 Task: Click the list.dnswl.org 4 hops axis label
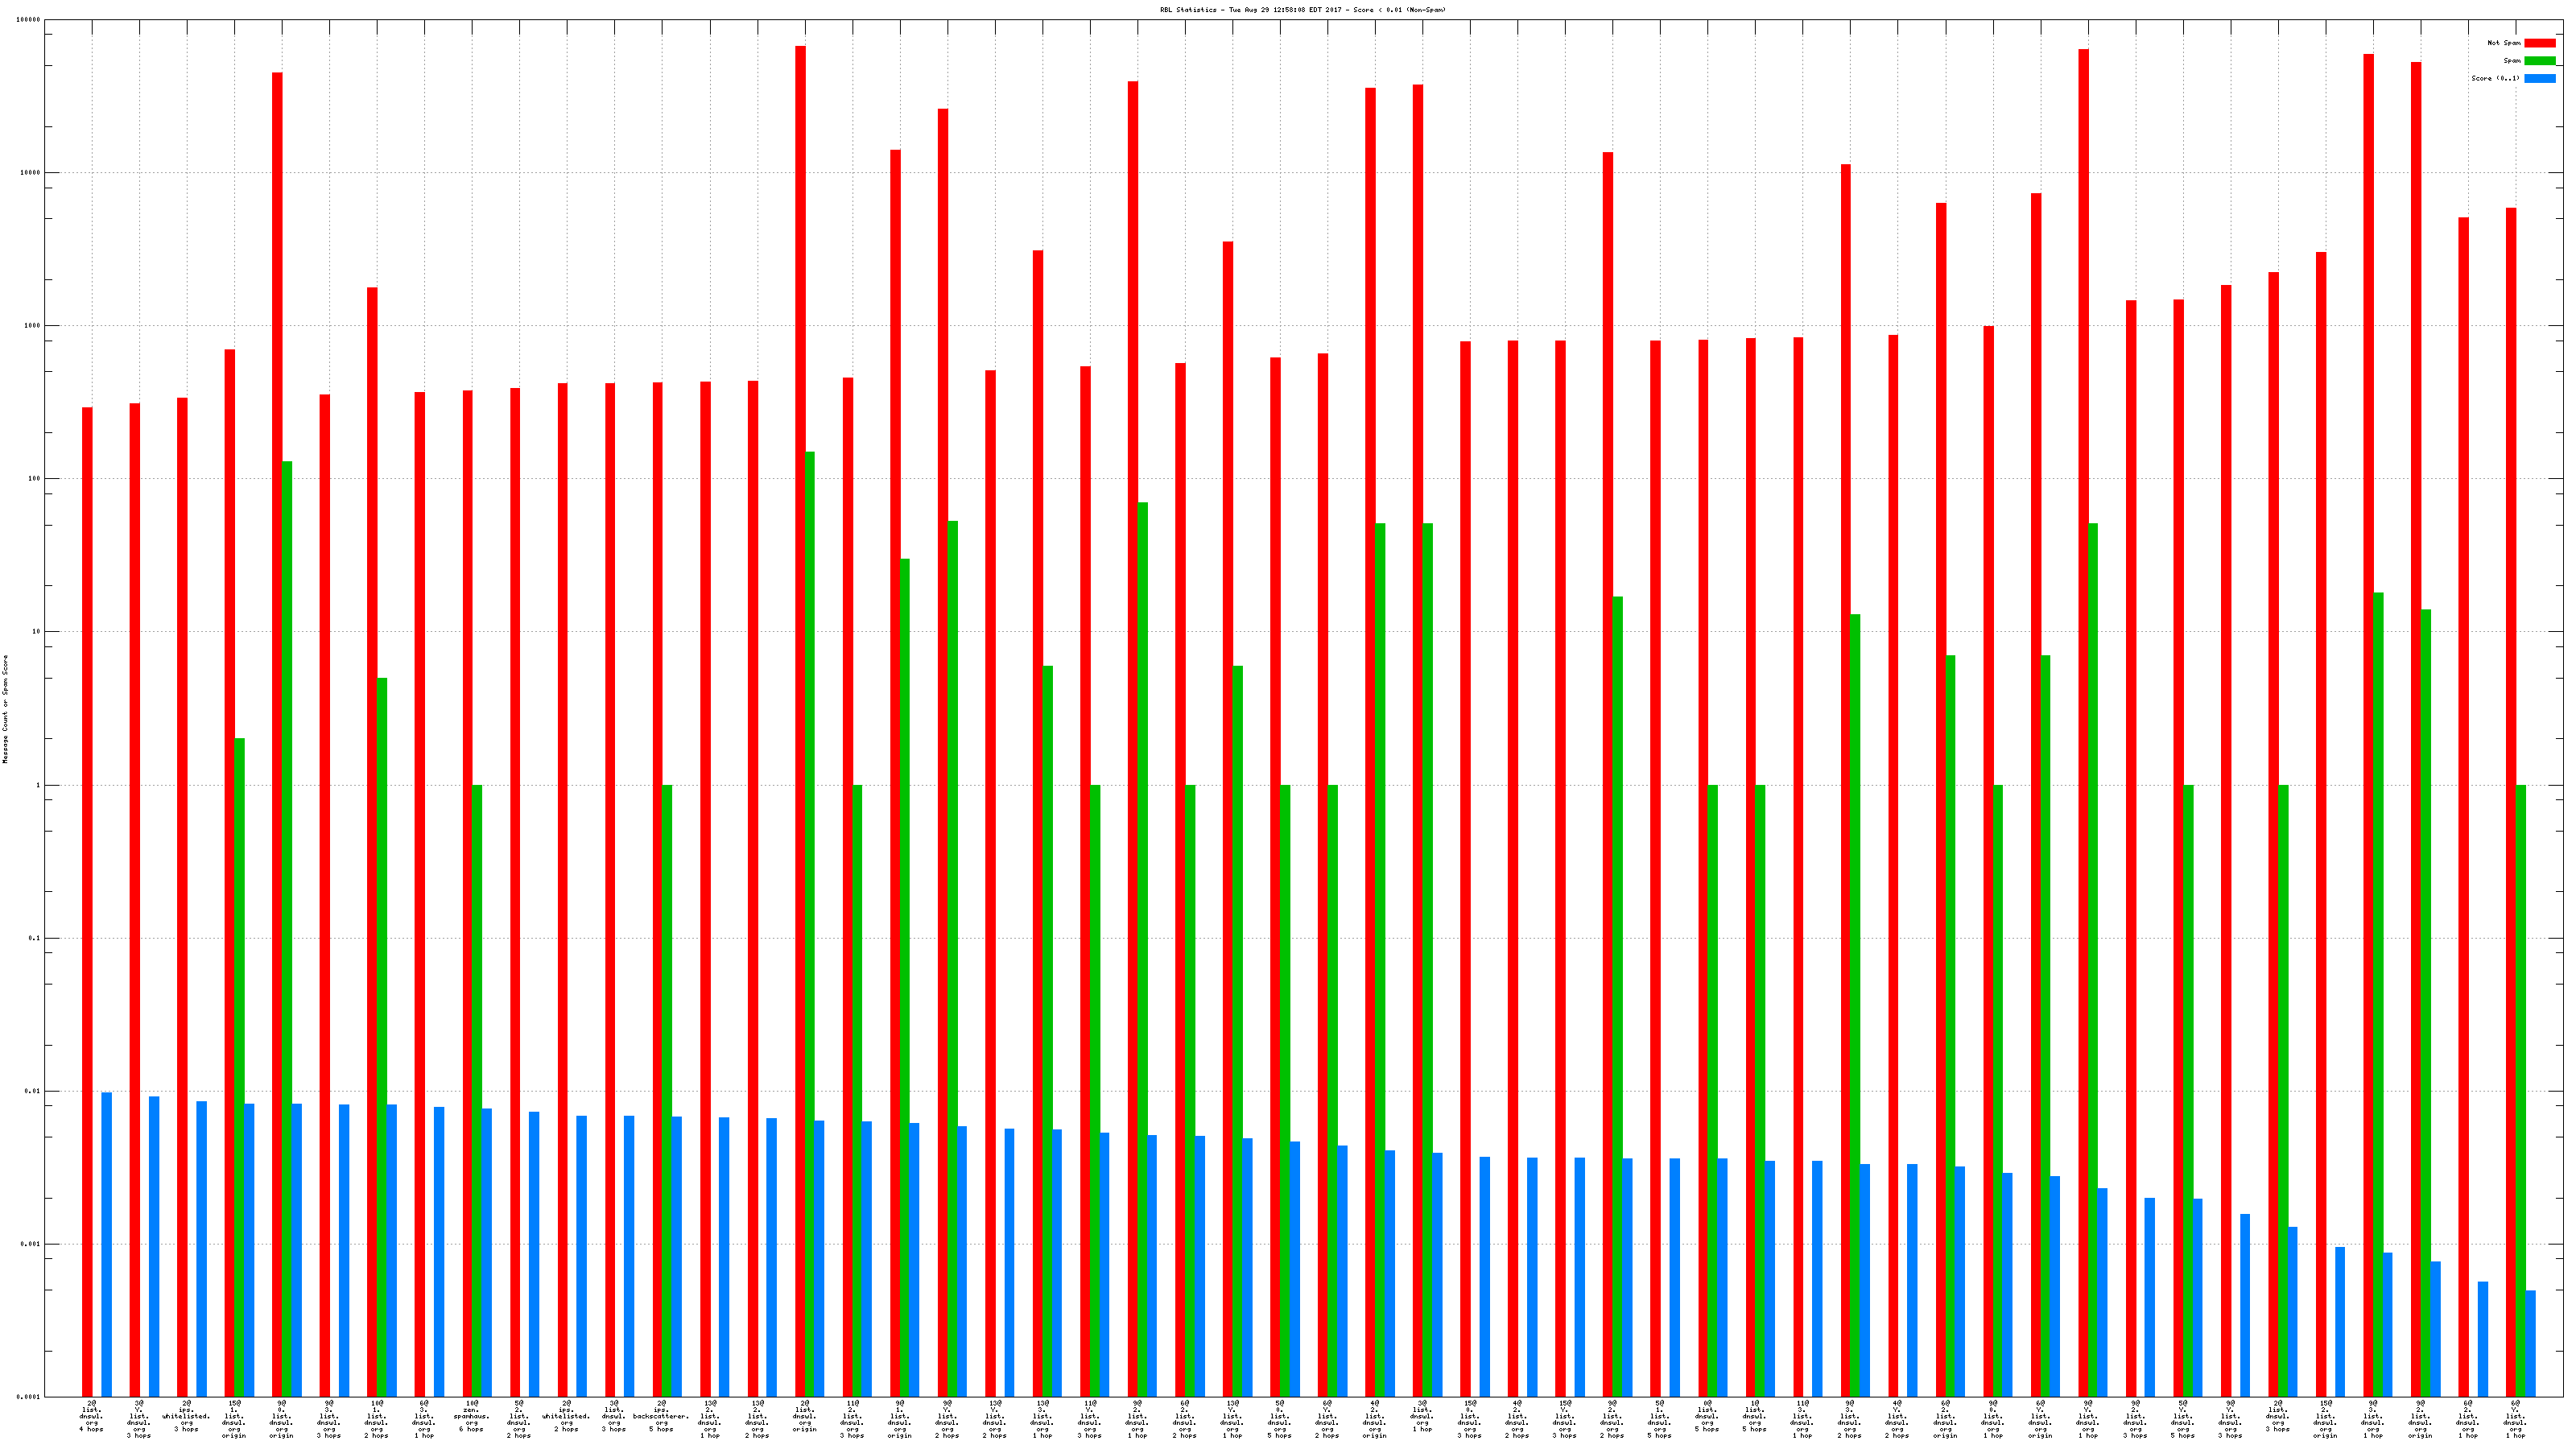[91, 1416]
